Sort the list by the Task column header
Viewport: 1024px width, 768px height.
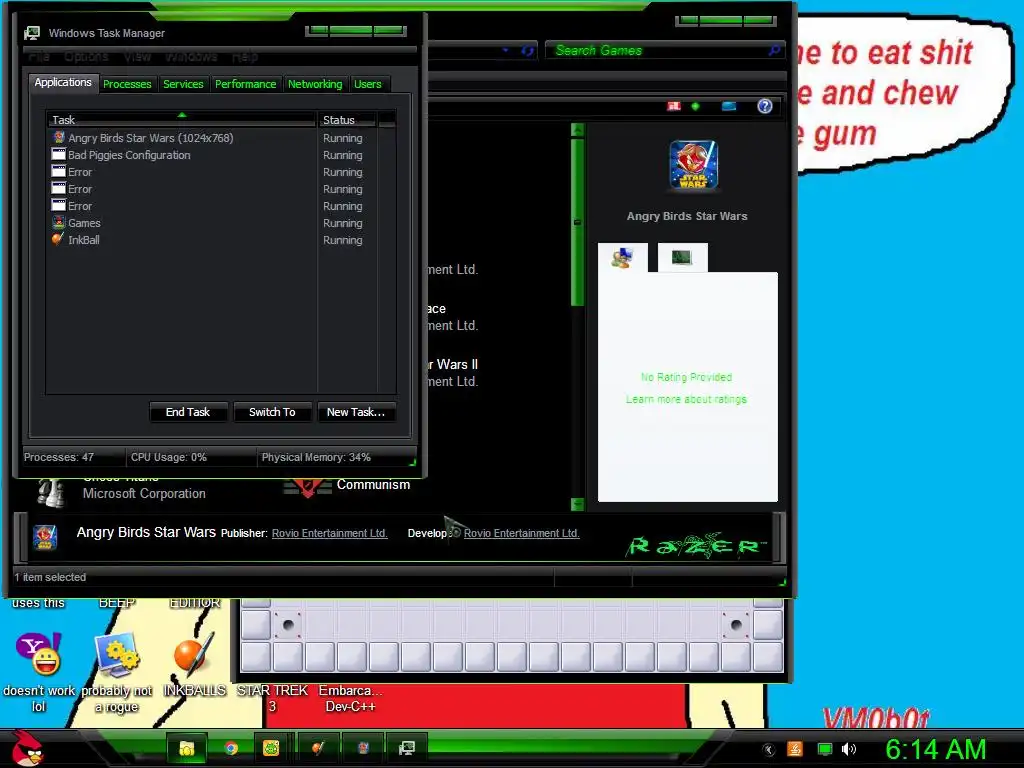pos(181,120)
